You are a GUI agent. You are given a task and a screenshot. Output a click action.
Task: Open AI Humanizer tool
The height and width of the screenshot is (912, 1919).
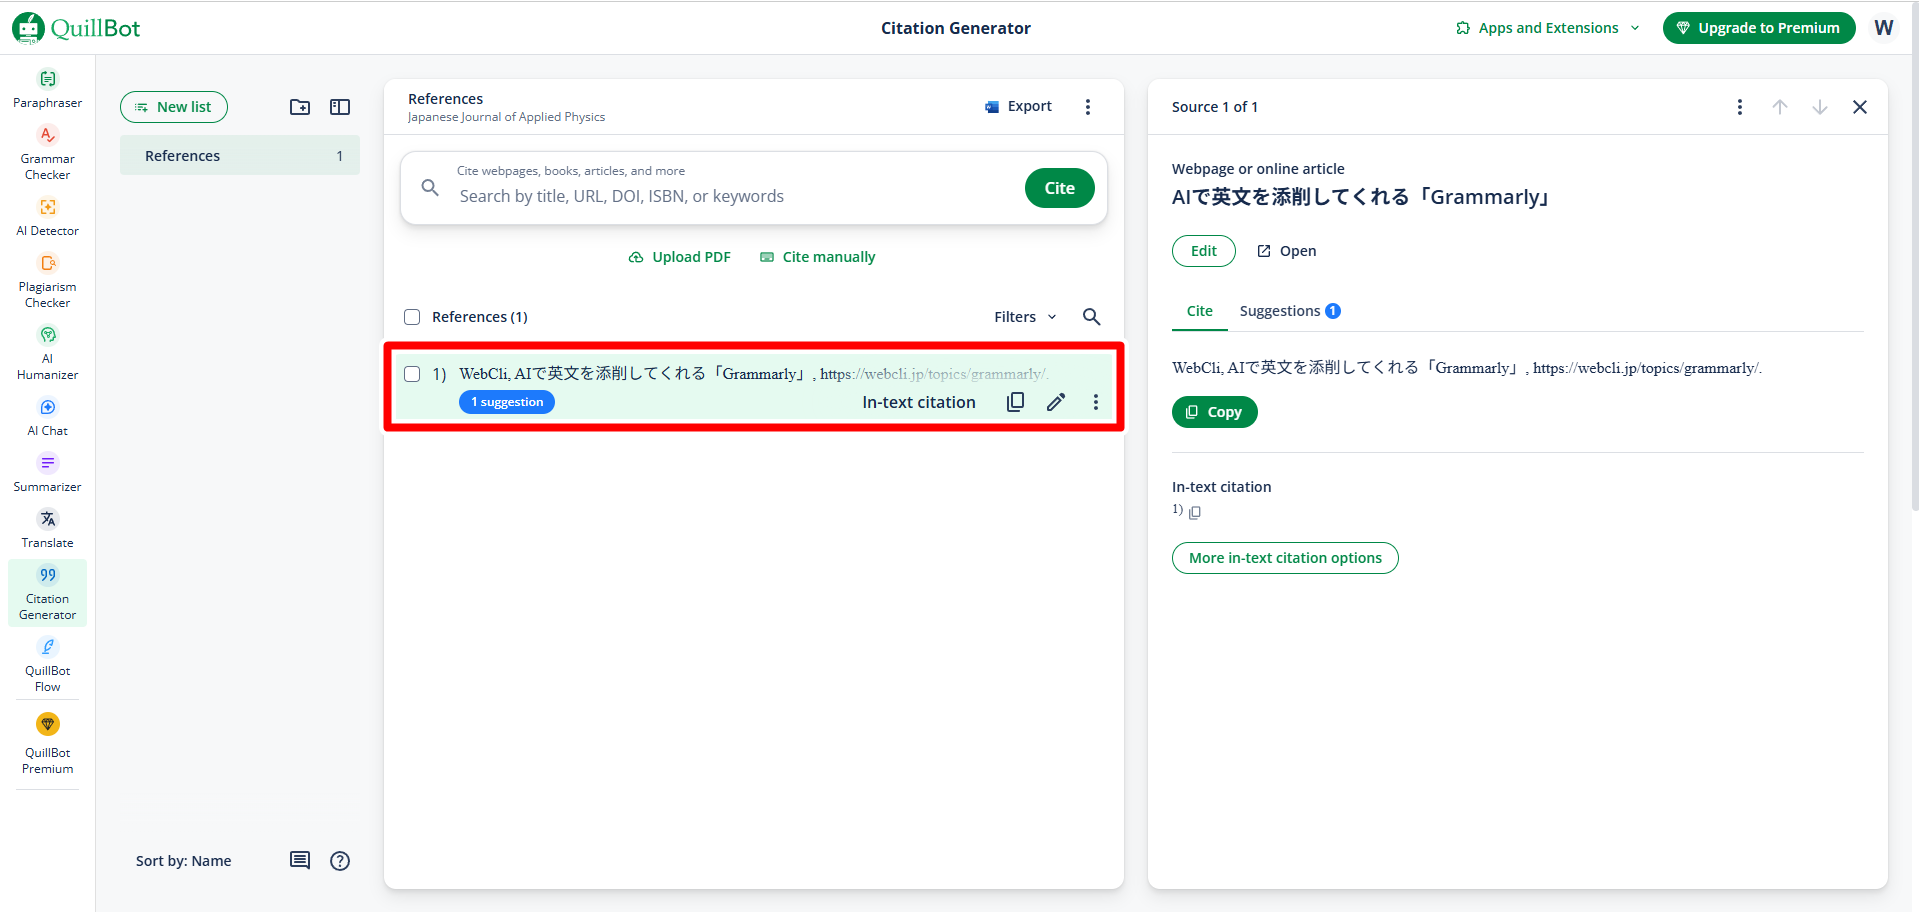[47, 352]
